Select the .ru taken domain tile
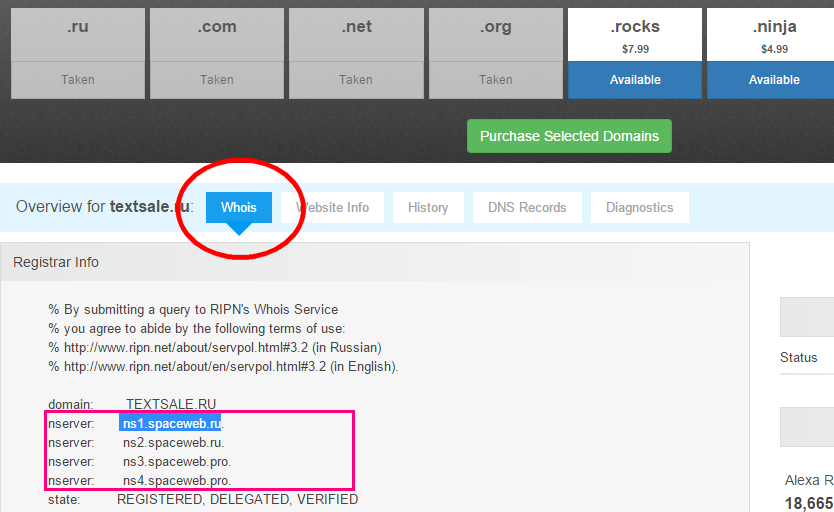The width and height of the screenshot is (834, 512). click(78, 53)
